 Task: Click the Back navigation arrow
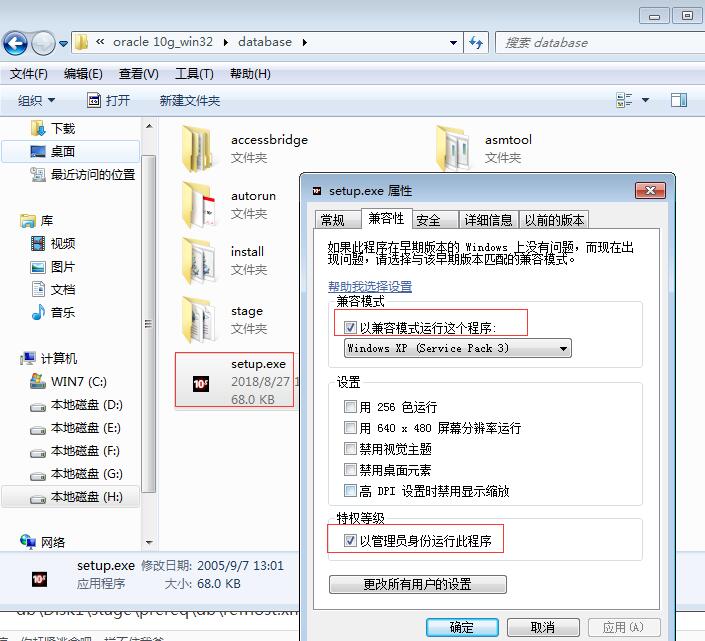pyautogui.click(x=15, y=43)
